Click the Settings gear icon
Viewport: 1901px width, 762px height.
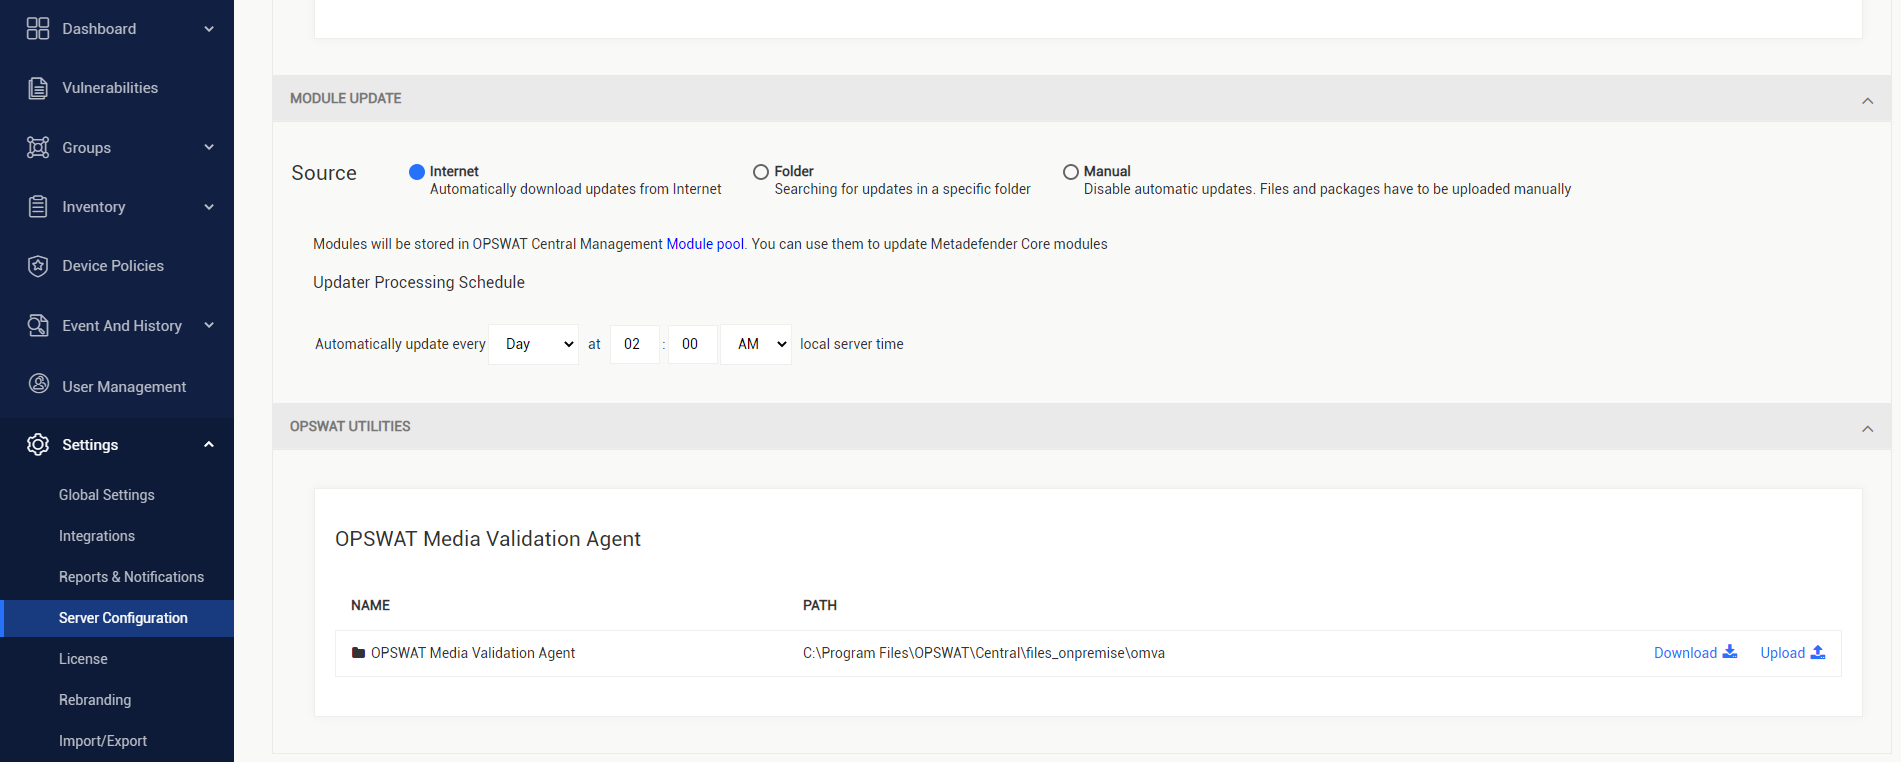pos(38,444)
